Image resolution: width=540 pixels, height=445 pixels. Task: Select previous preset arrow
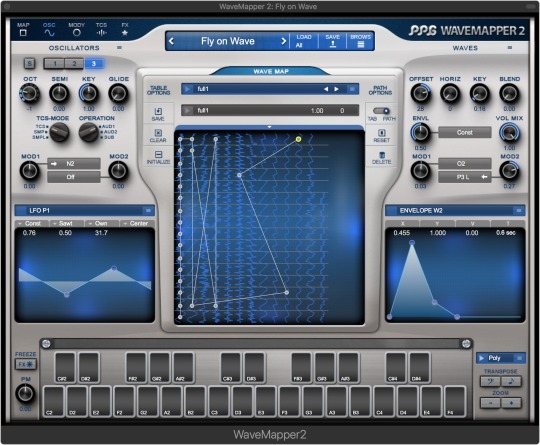pyautogui.click(x=171, y=41)
